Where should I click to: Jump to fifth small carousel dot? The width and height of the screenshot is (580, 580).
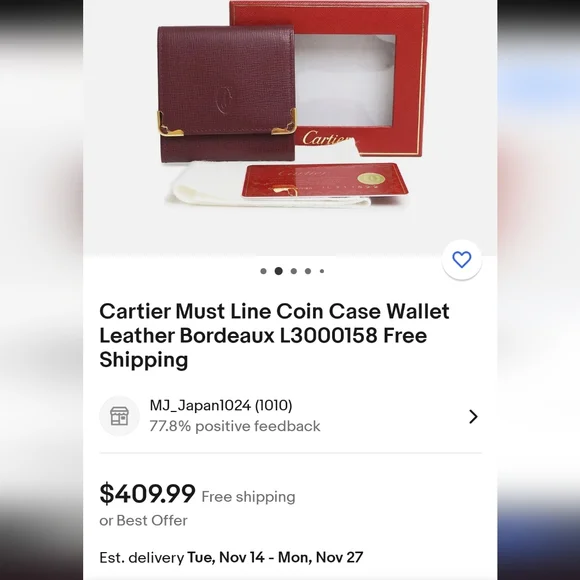322,271
